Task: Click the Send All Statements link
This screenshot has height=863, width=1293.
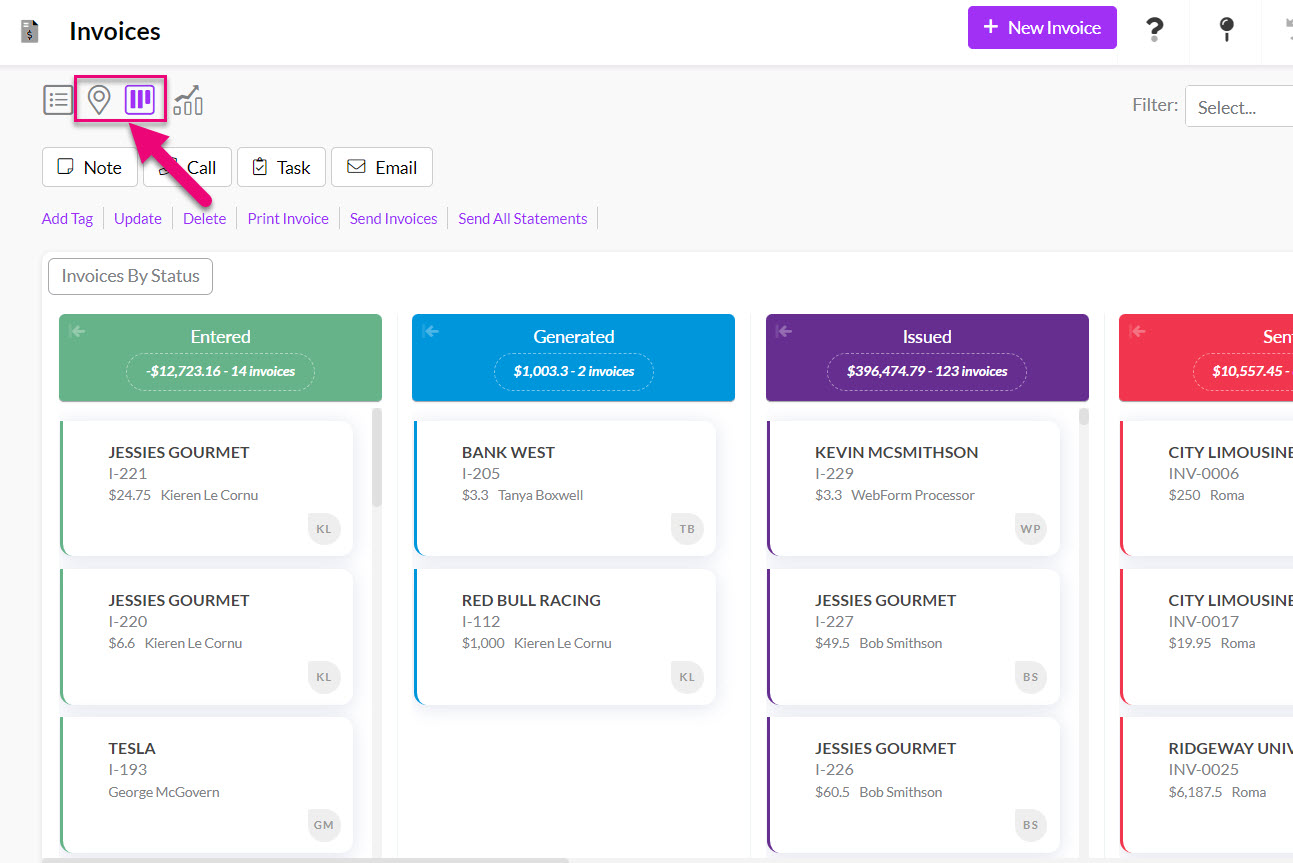Action: 523,219
